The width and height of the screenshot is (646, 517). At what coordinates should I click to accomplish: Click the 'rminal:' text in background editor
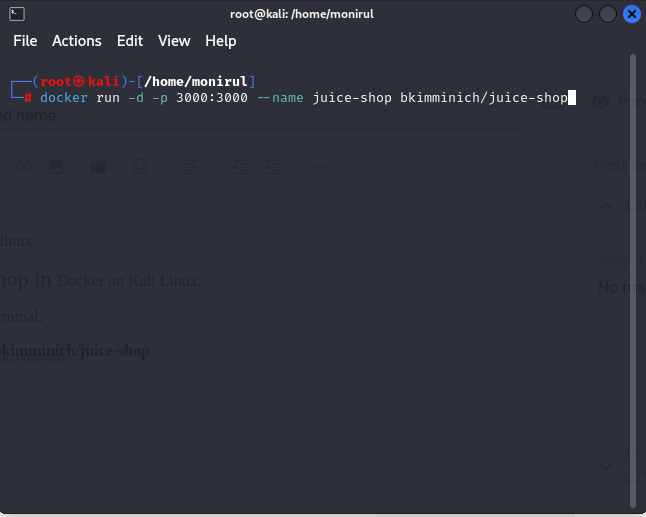(x=21, y=317)
